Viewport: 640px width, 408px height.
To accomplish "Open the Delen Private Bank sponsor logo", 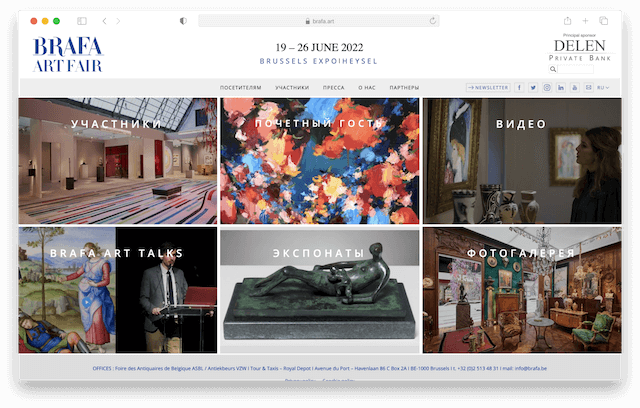I will [x=580, y=49].
